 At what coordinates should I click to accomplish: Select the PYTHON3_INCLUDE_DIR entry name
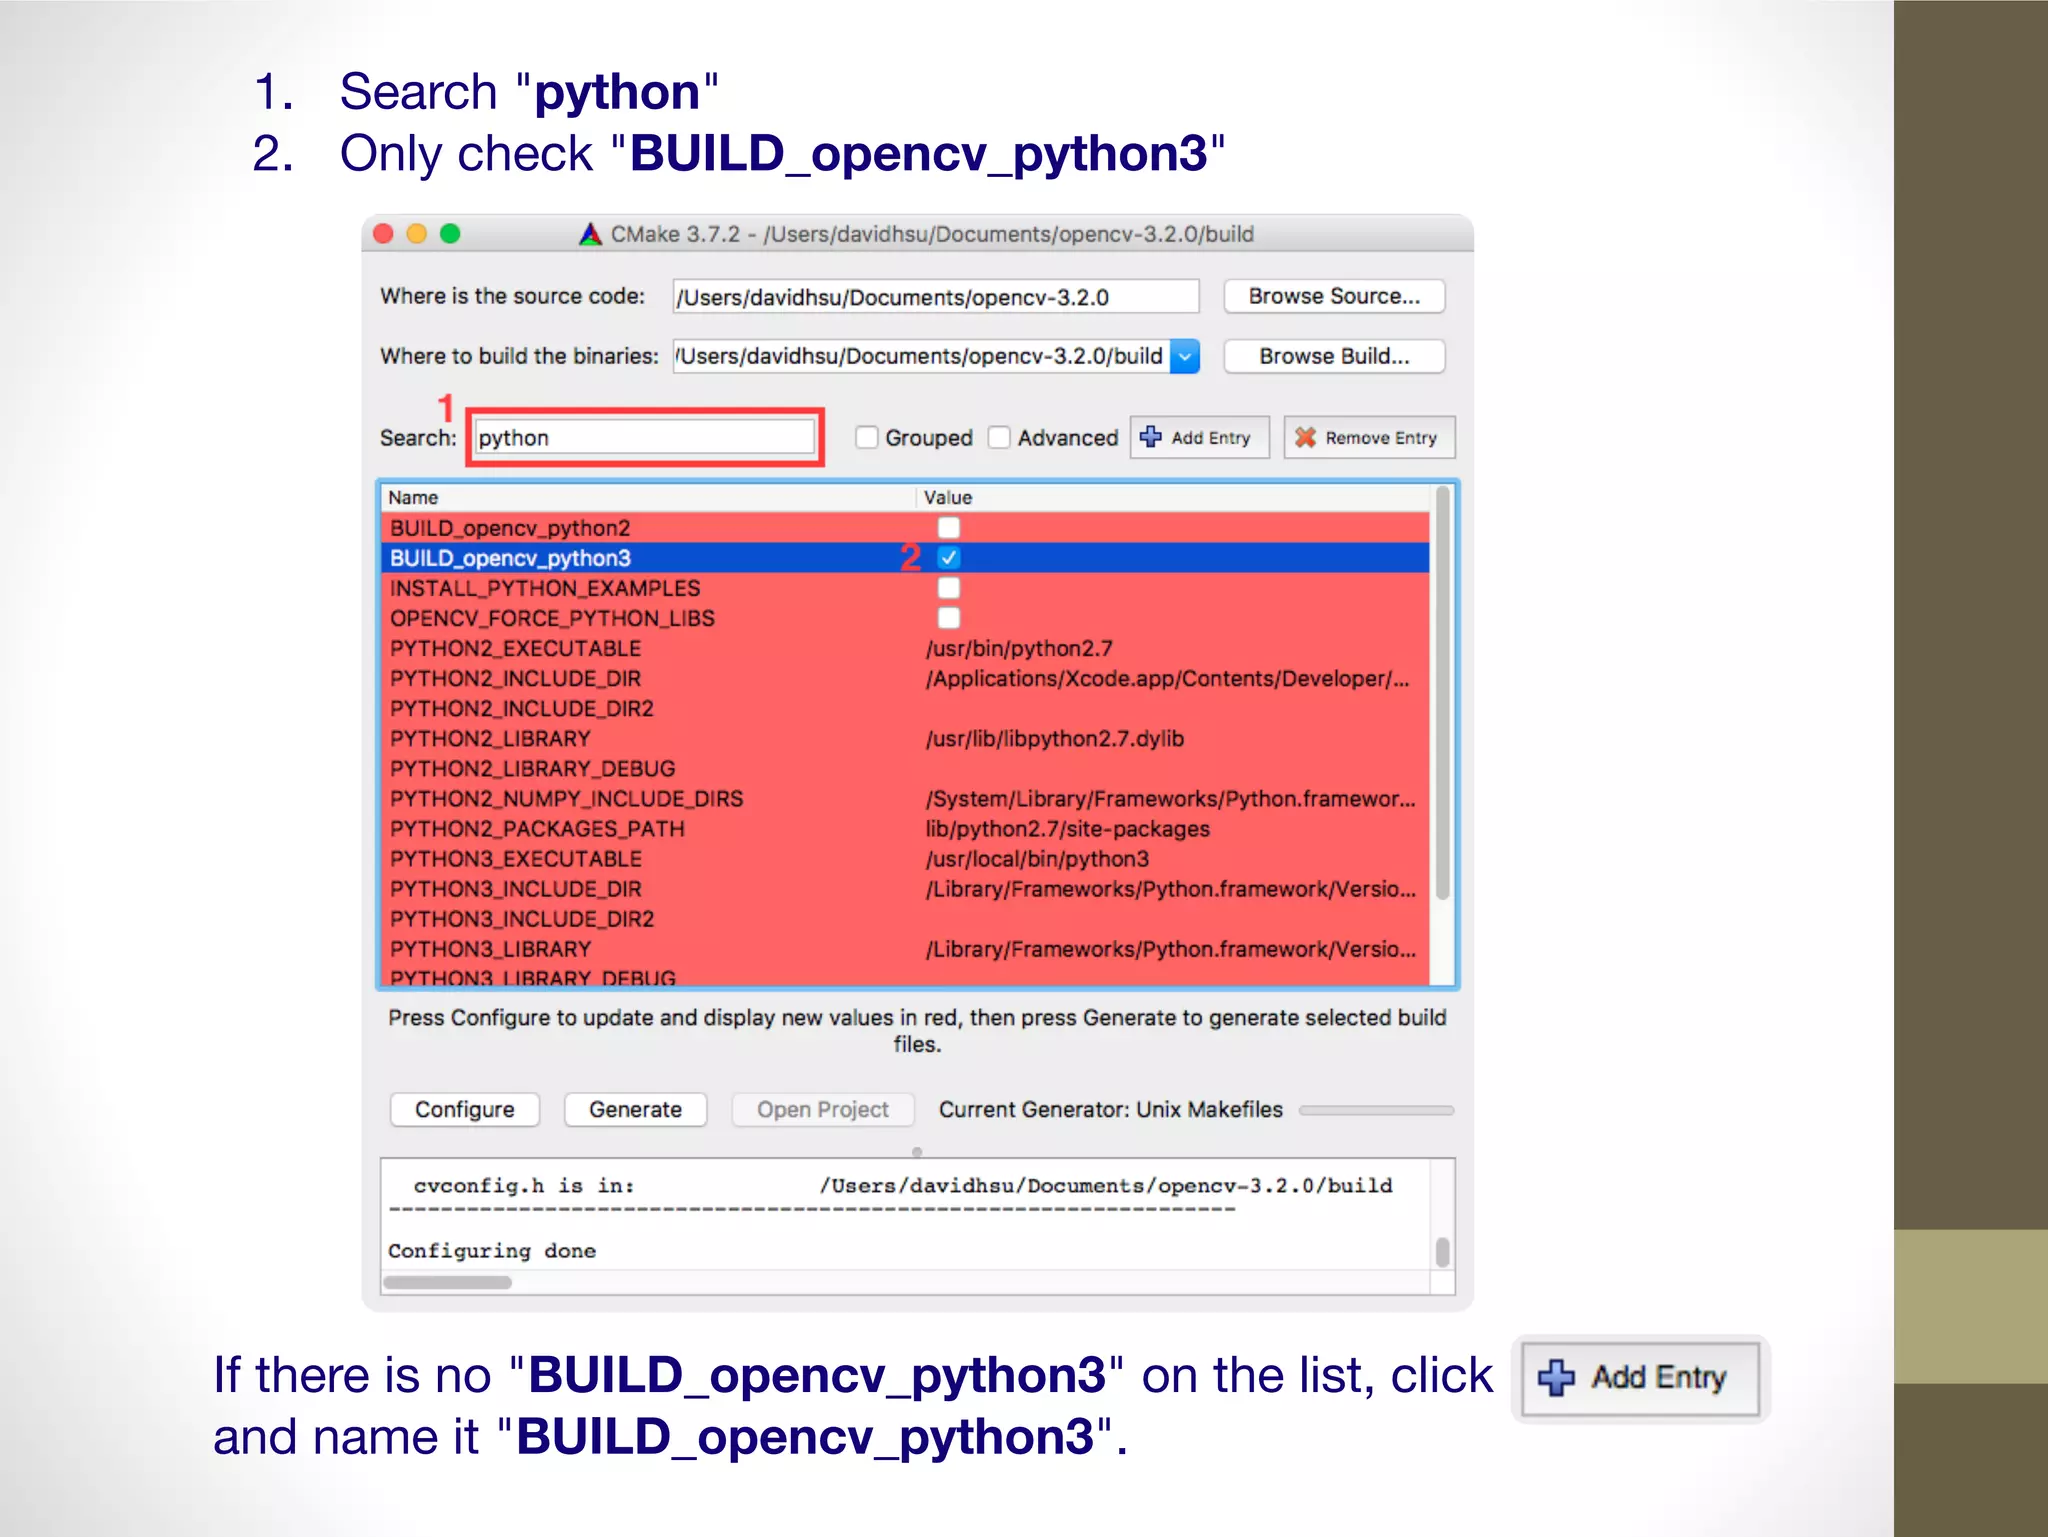[x=516, y=888]
